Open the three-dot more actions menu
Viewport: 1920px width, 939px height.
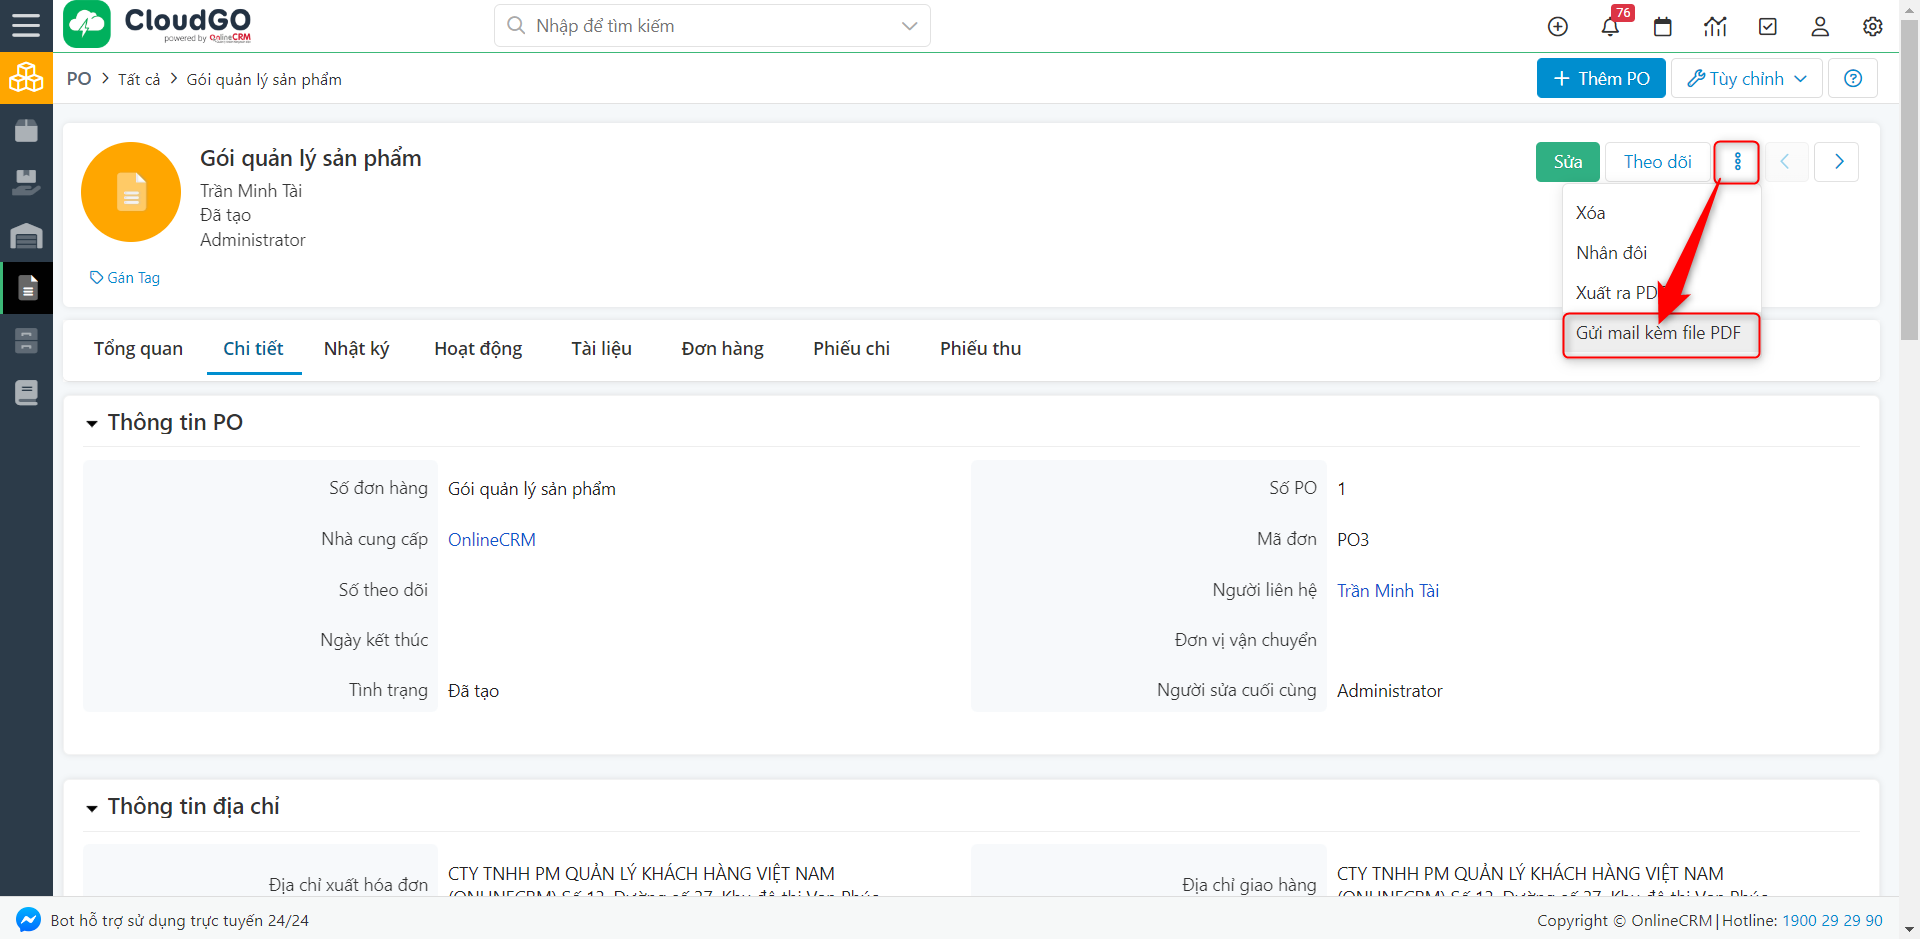(x=1737, y=162)
